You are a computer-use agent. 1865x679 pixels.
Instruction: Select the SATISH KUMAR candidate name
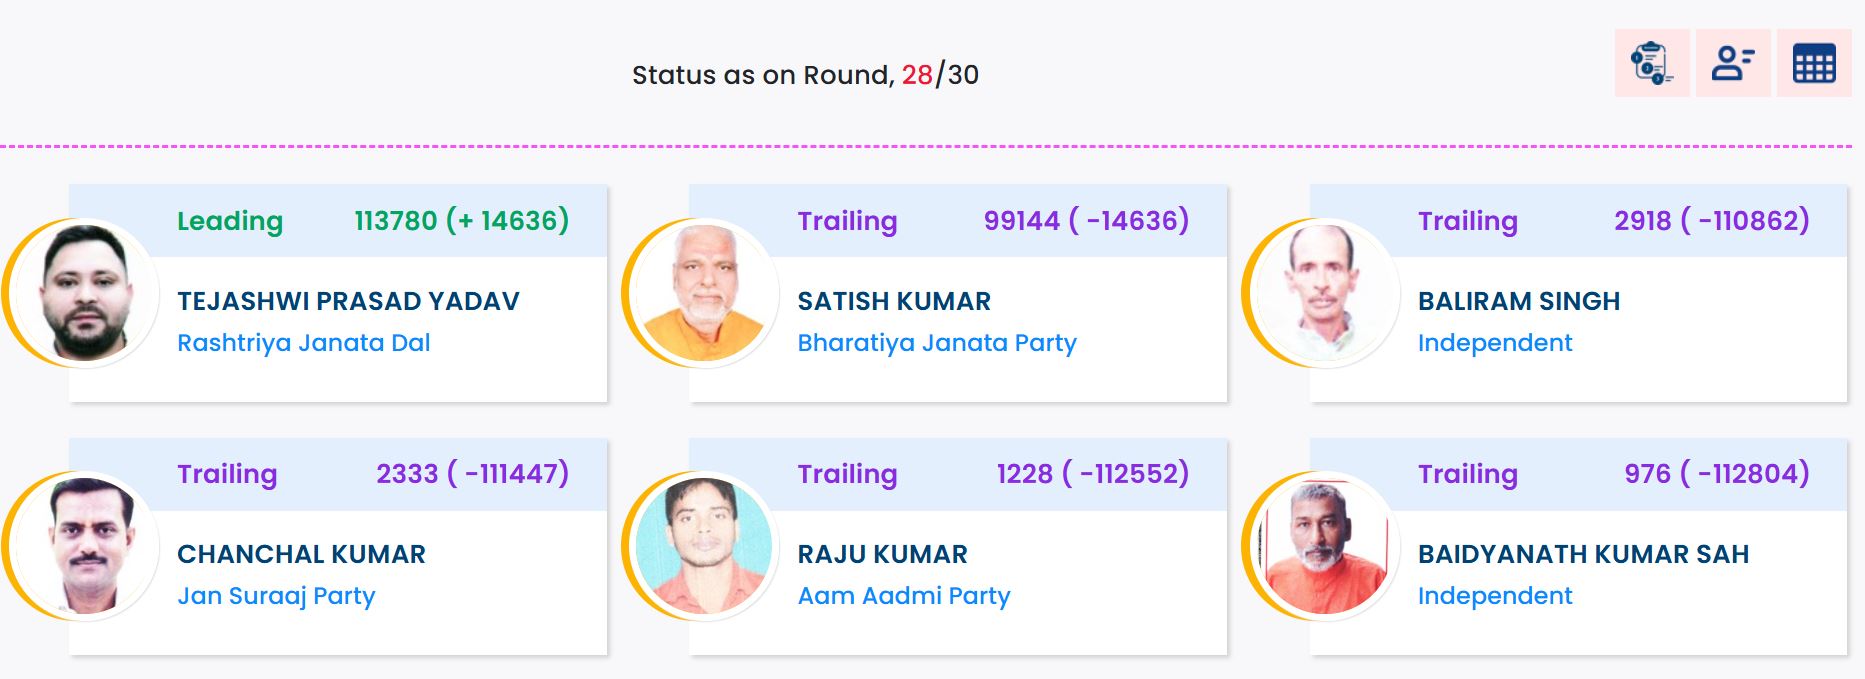(x=893, y=301)
